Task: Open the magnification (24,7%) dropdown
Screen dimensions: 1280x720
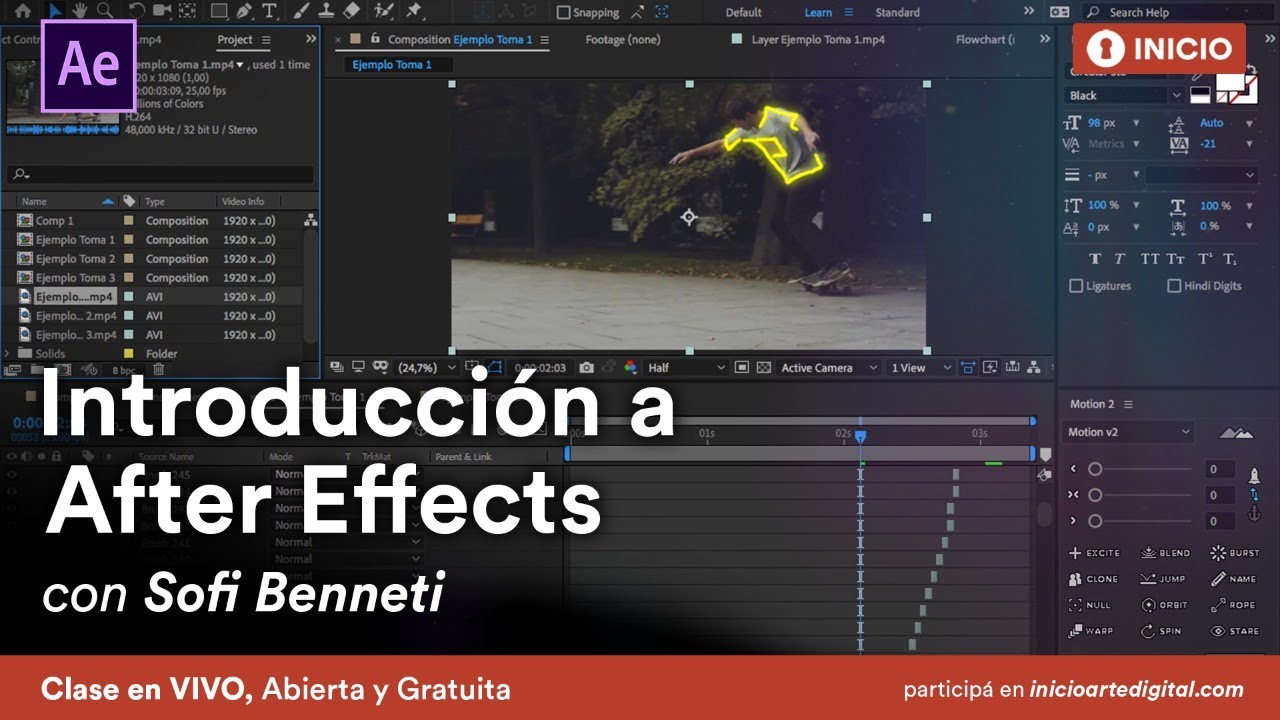Action: click(x=427, y=368)
